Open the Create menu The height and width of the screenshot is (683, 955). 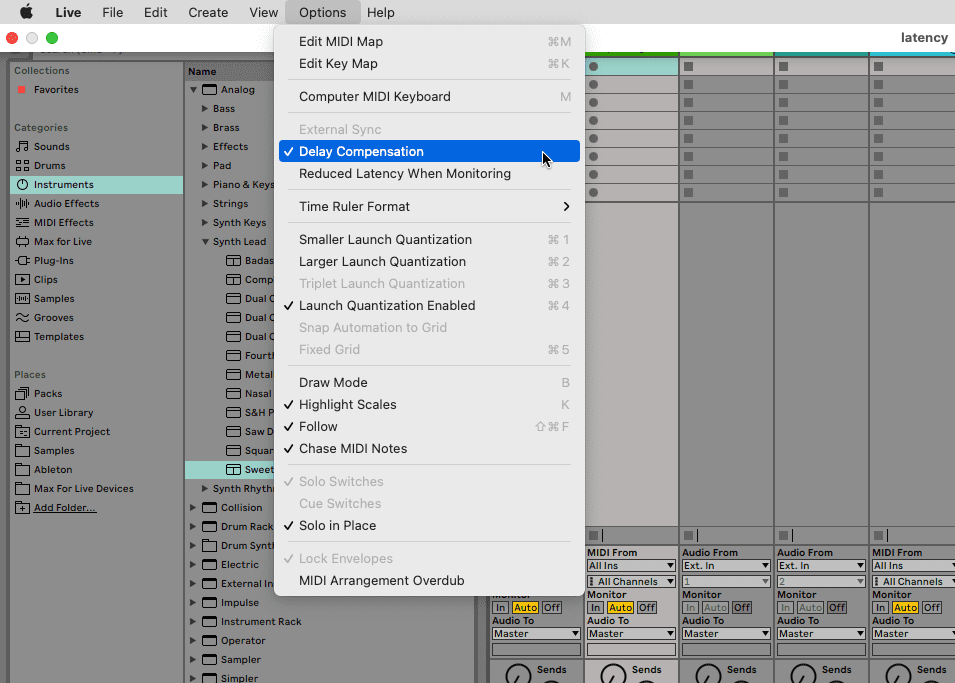click(x=208, y=12)
